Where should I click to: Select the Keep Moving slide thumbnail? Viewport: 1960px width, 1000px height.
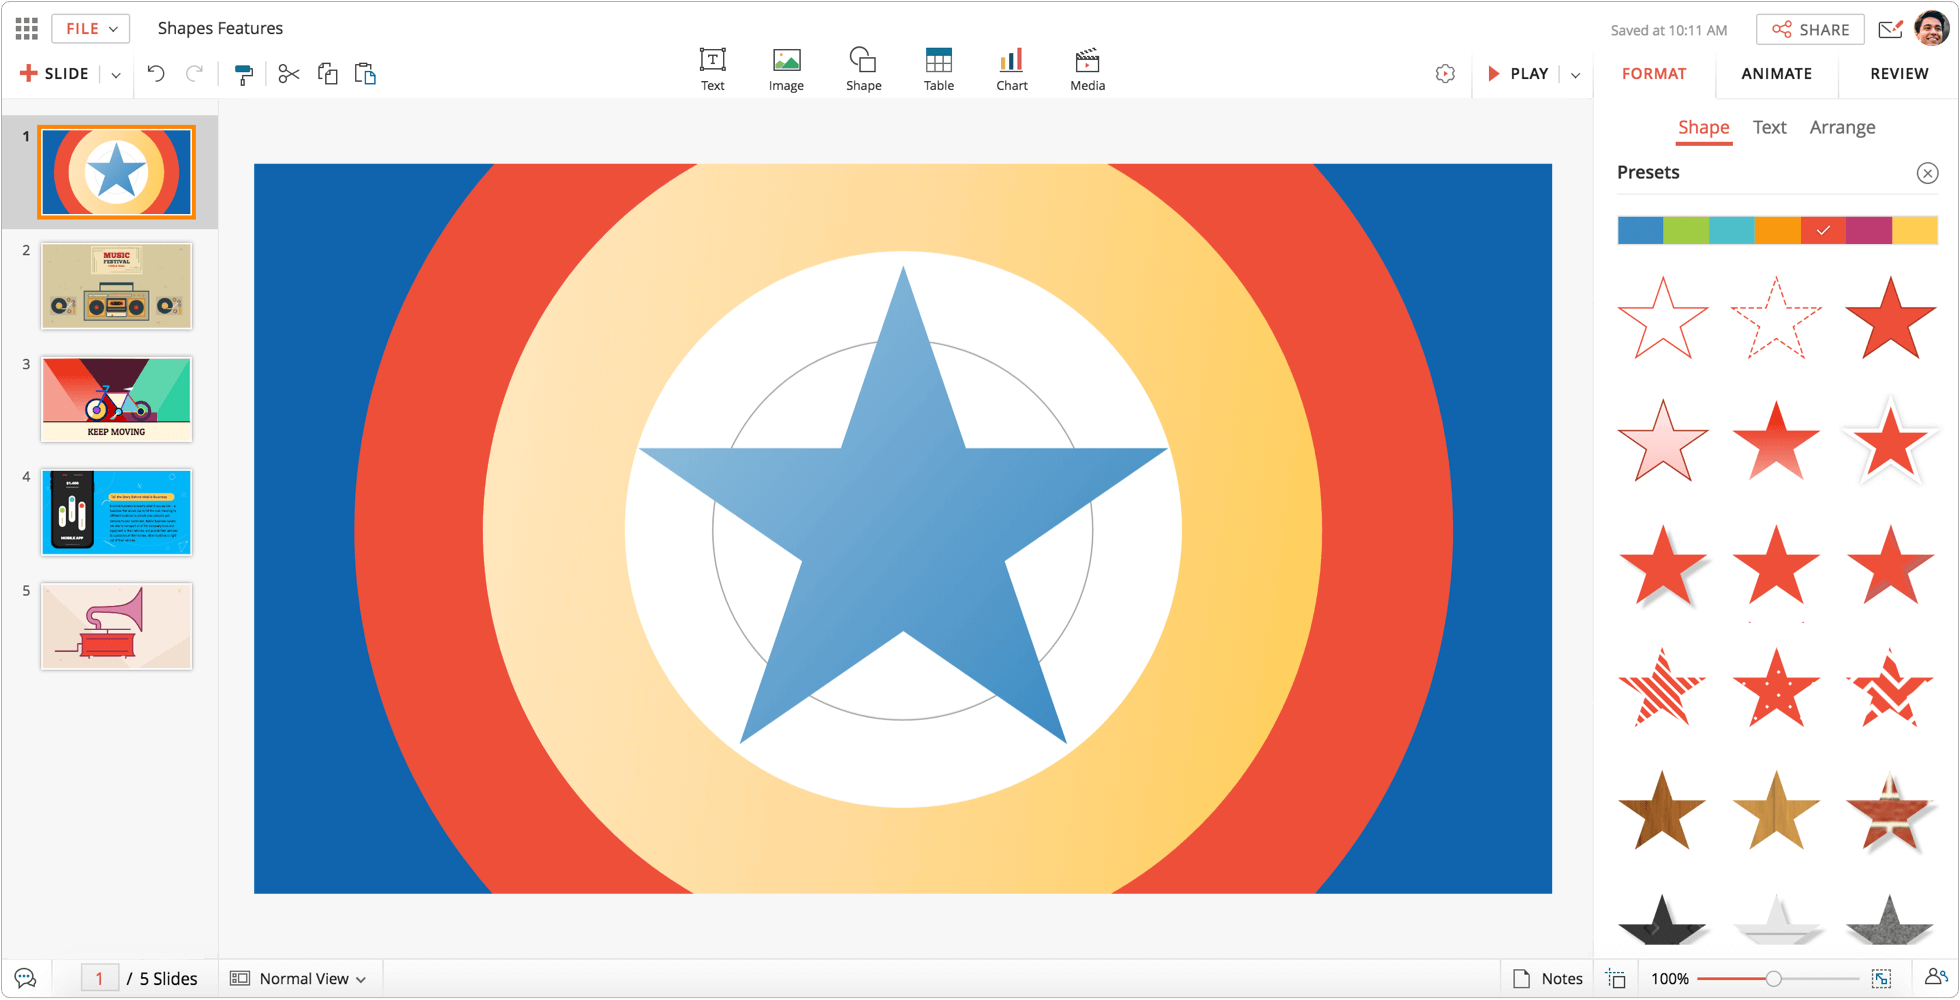[117, 399]
